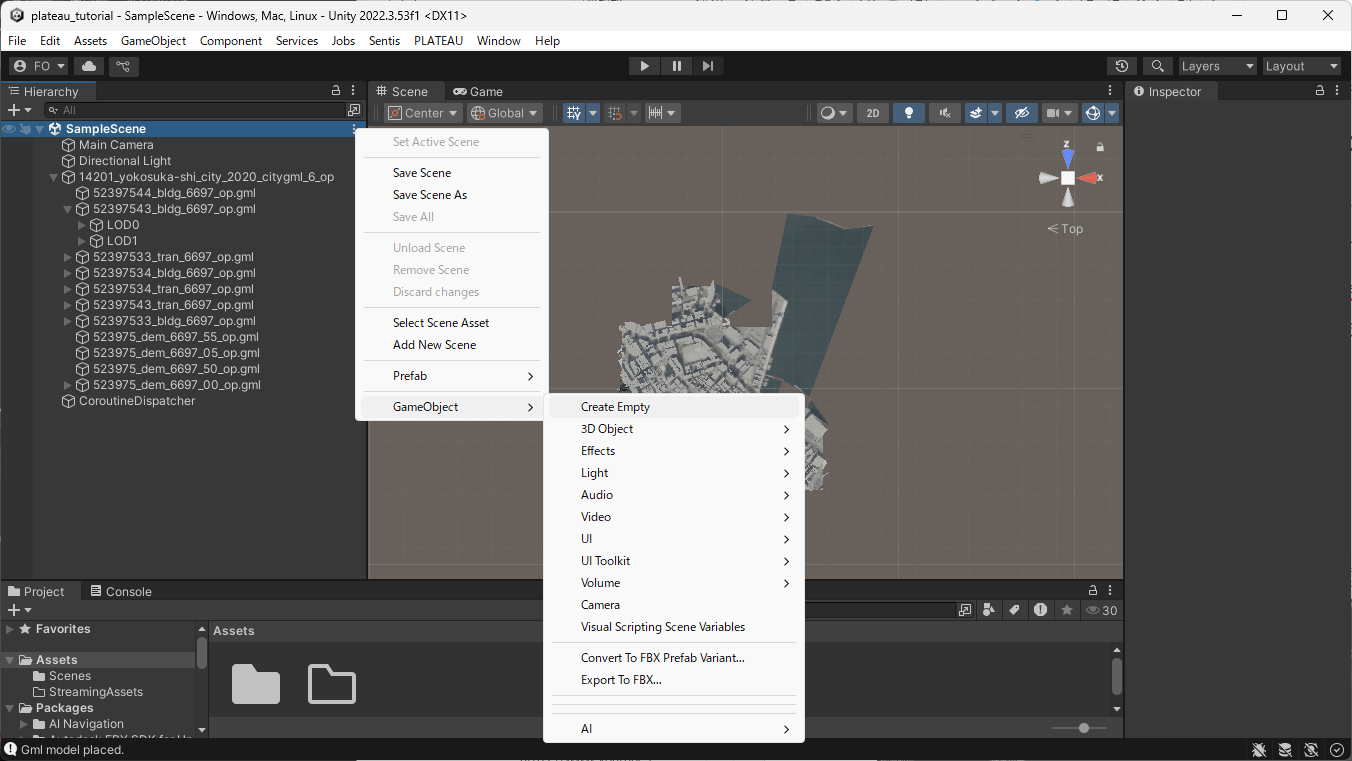Image resolution: width=1352 pixels, height=761 pixels.
Task: Choose Add New Scene from context menu
Action: [452, 345]
